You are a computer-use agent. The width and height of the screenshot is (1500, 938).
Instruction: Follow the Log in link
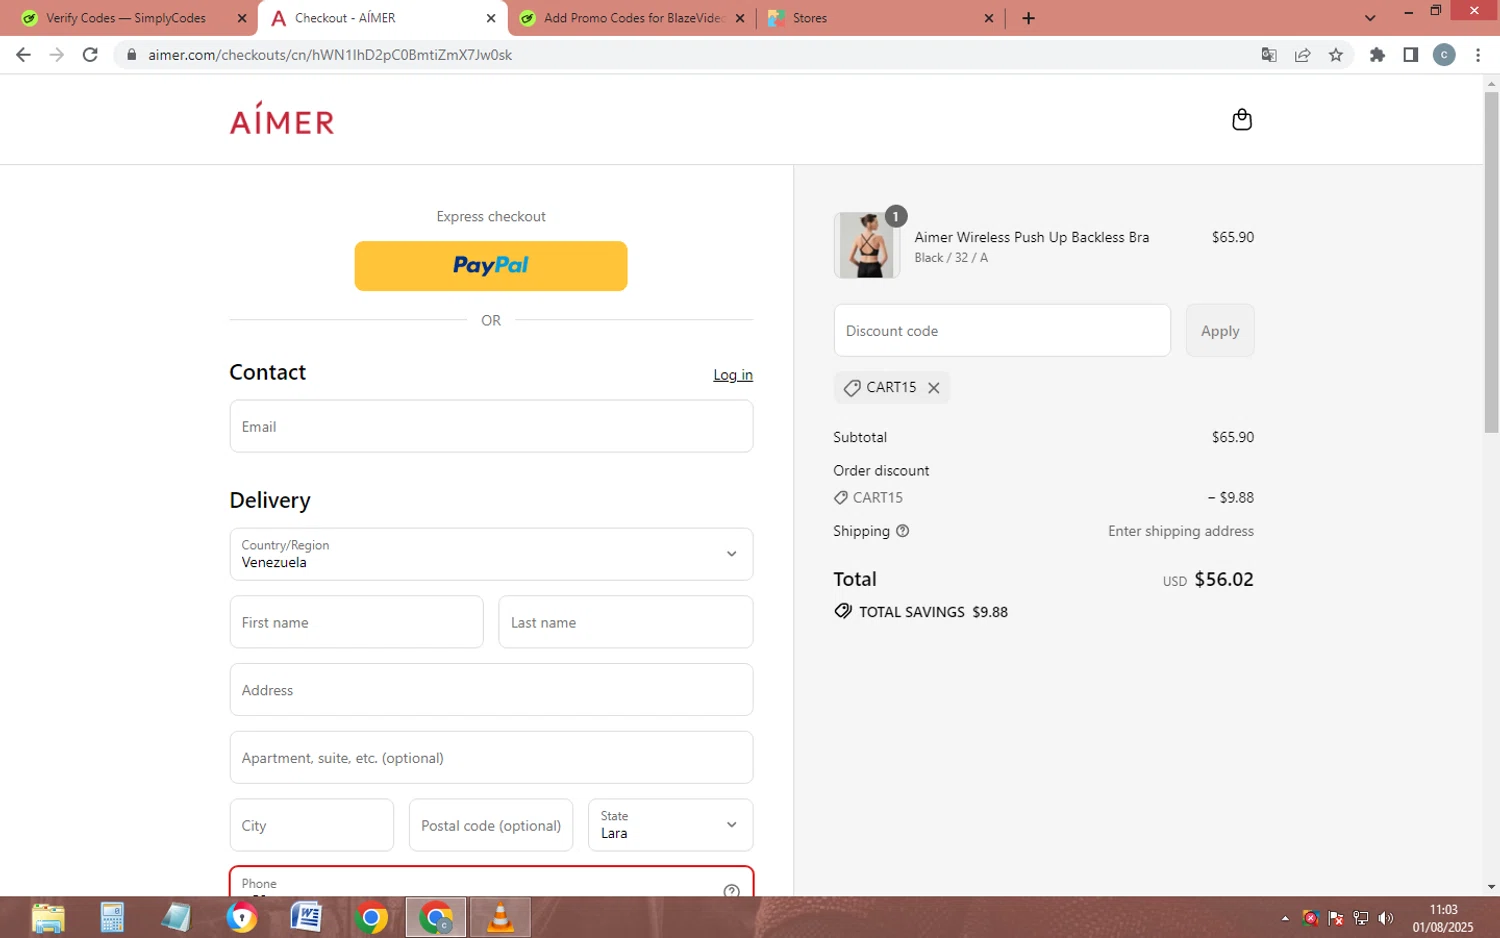pos(733,375)
